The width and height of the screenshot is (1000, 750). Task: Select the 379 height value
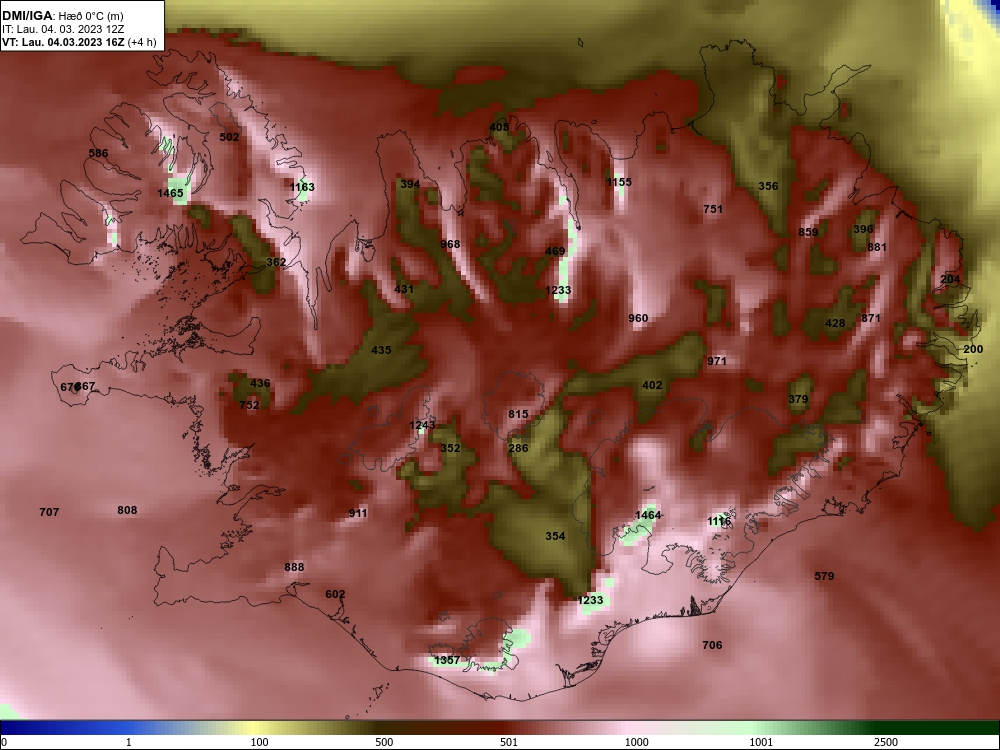coord(798,400)
